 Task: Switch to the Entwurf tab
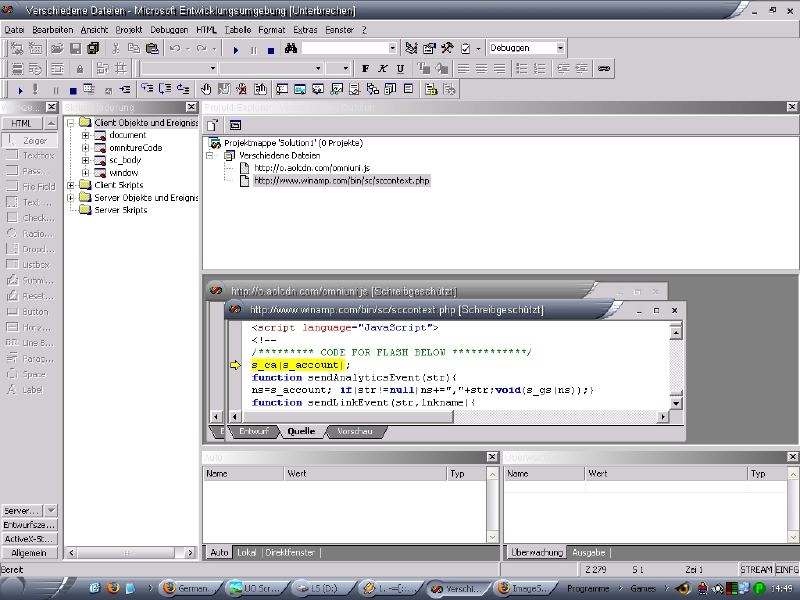tap(252, 432)
